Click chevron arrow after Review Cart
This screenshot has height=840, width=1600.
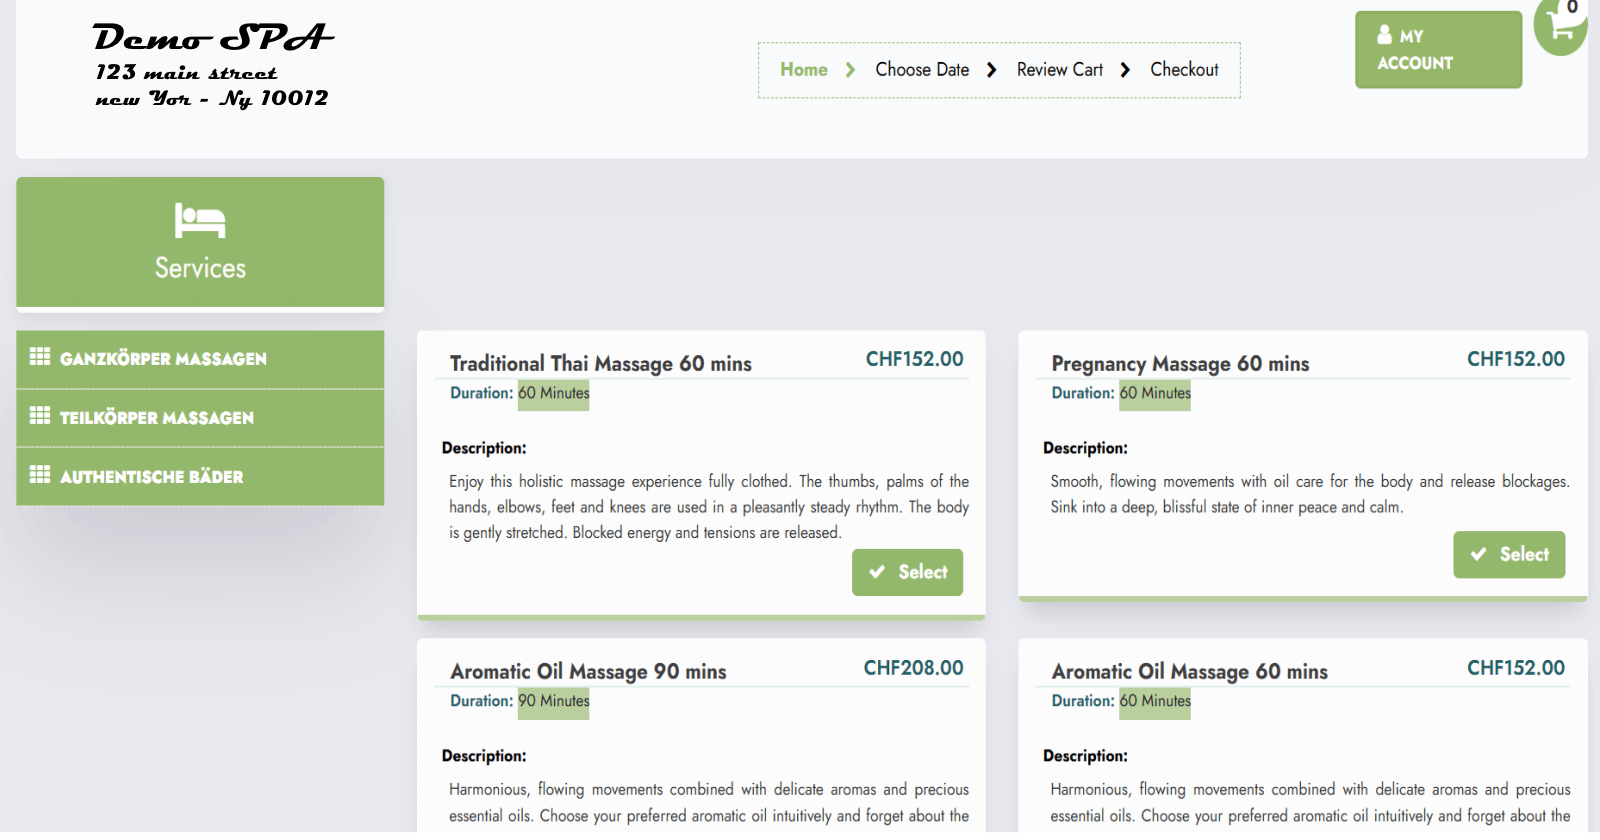pyautogui.click(x=1125, y=70)
